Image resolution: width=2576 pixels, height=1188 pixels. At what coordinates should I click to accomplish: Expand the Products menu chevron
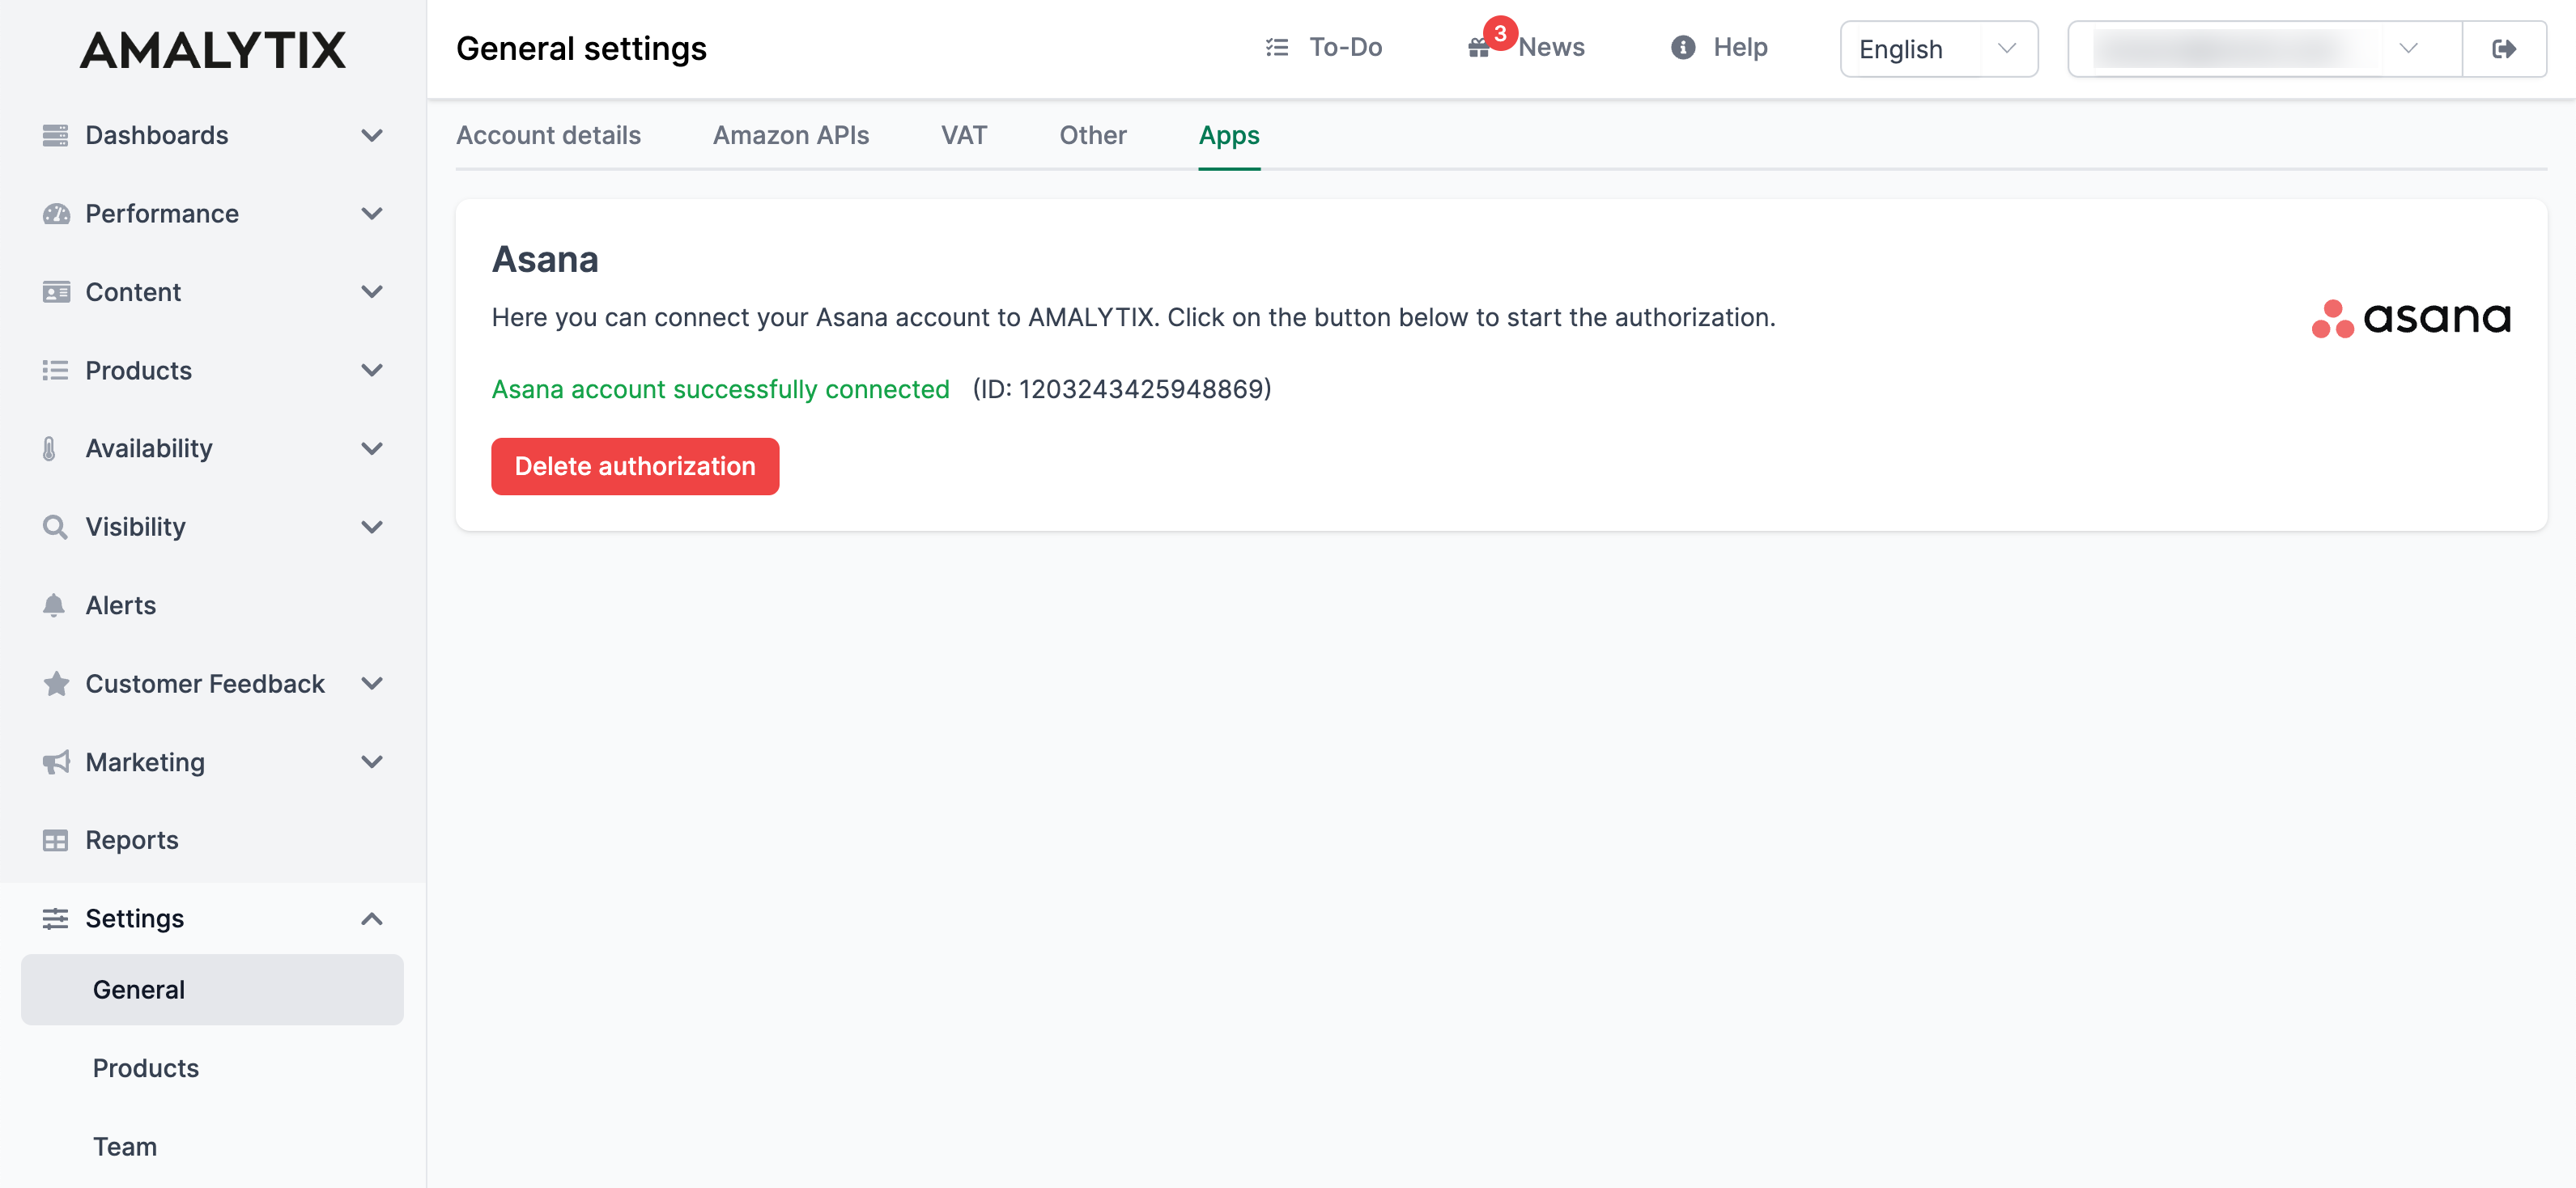pyautogui.click(x=372, y=371)
